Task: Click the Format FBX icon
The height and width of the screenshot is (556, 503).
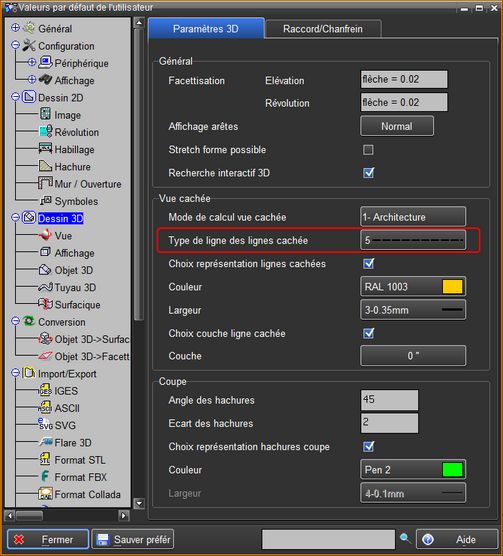Action: point(45,476)
